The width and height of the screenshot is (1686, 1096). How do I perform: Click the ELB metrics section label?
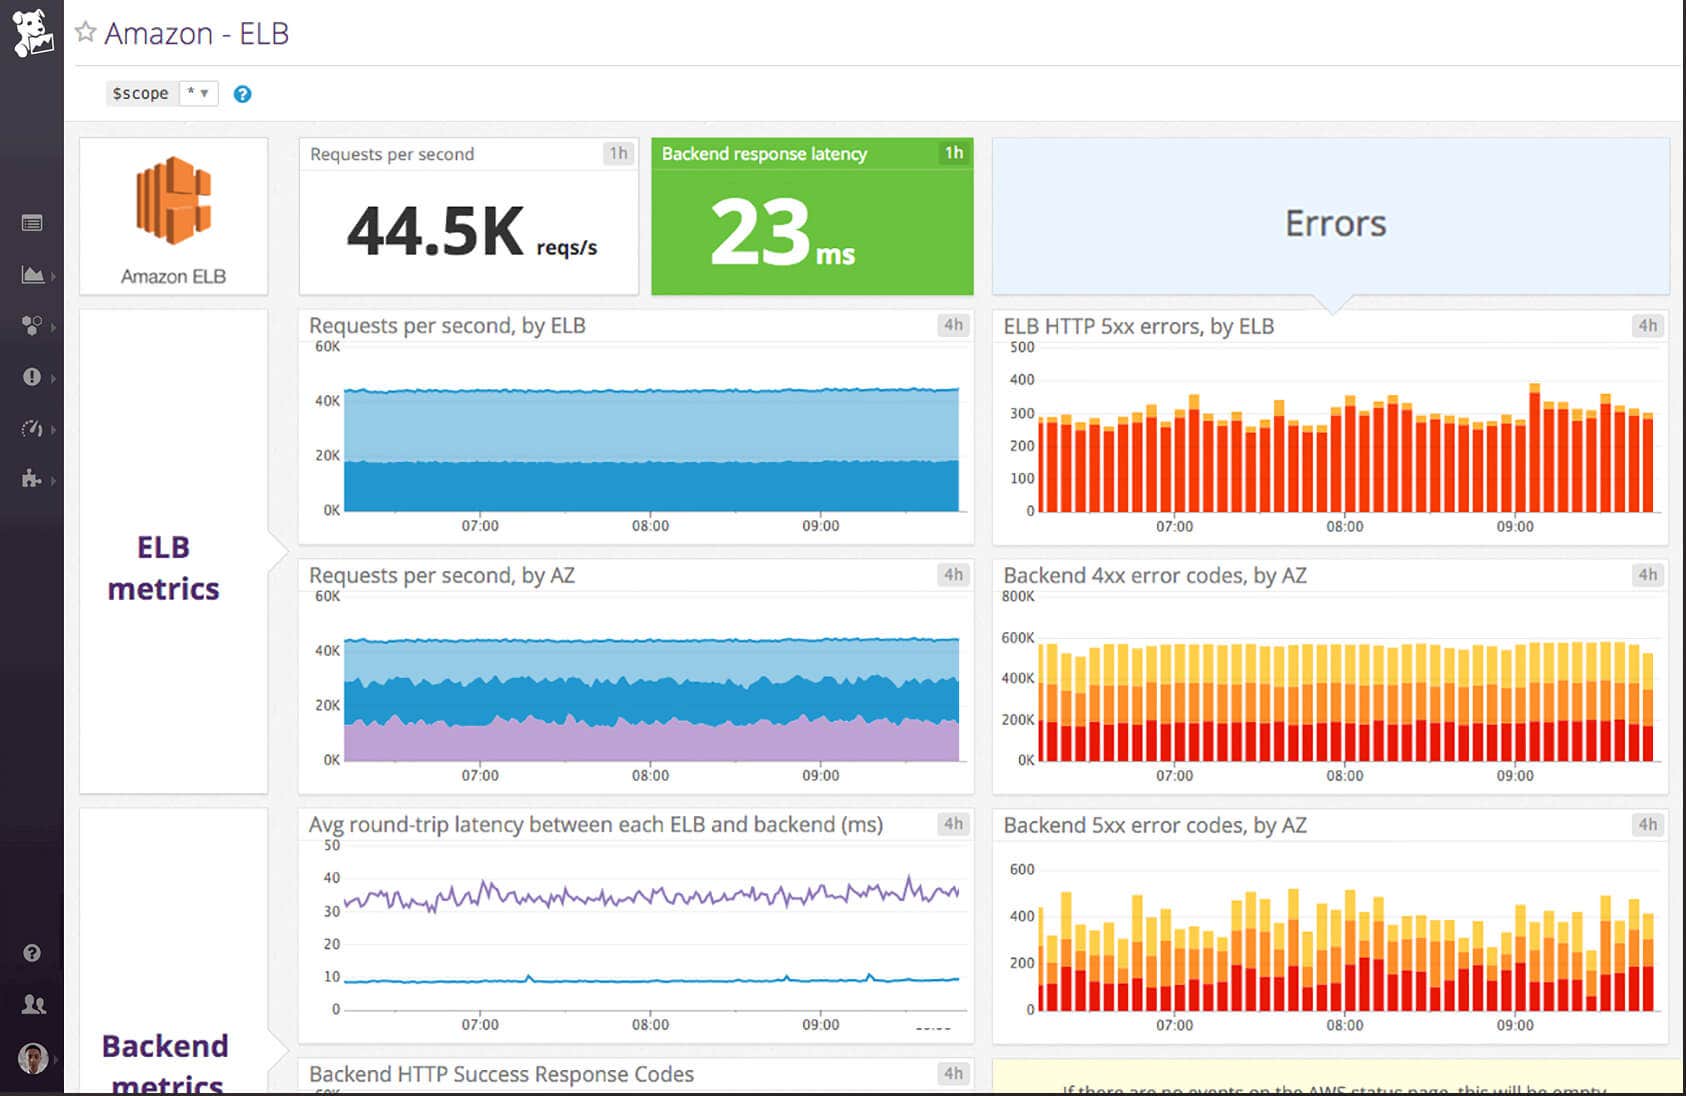(x=163, y=567)
